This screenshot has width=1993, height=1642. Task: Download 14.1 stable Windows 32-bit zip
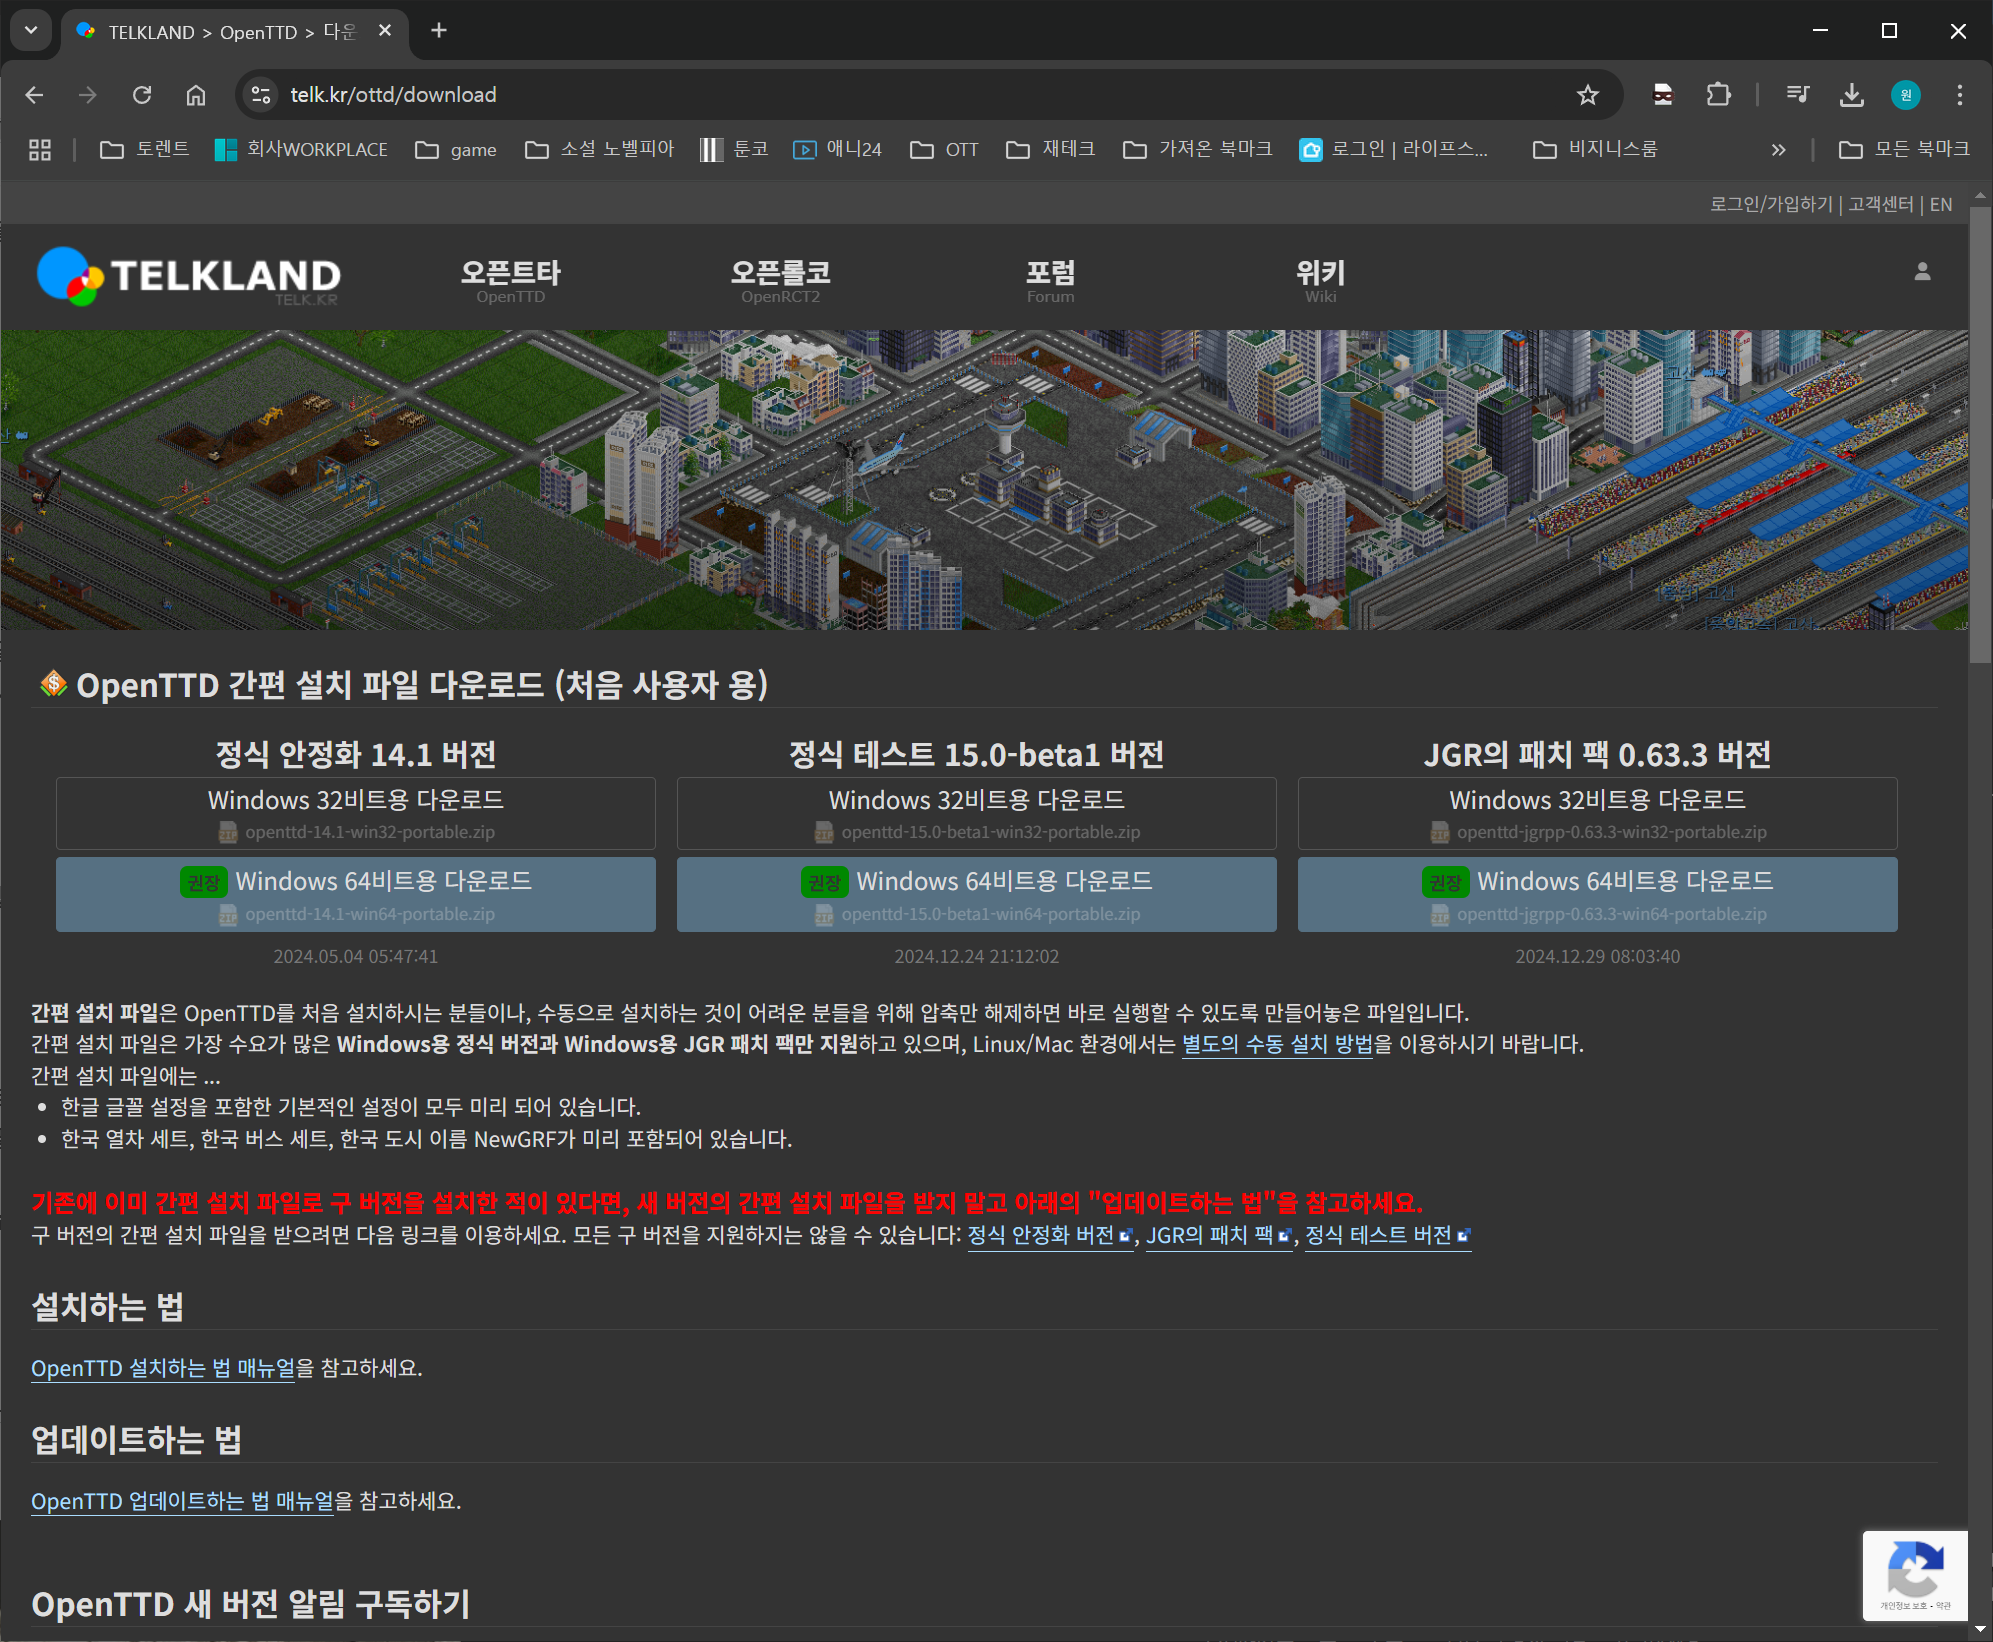[356, 814]
